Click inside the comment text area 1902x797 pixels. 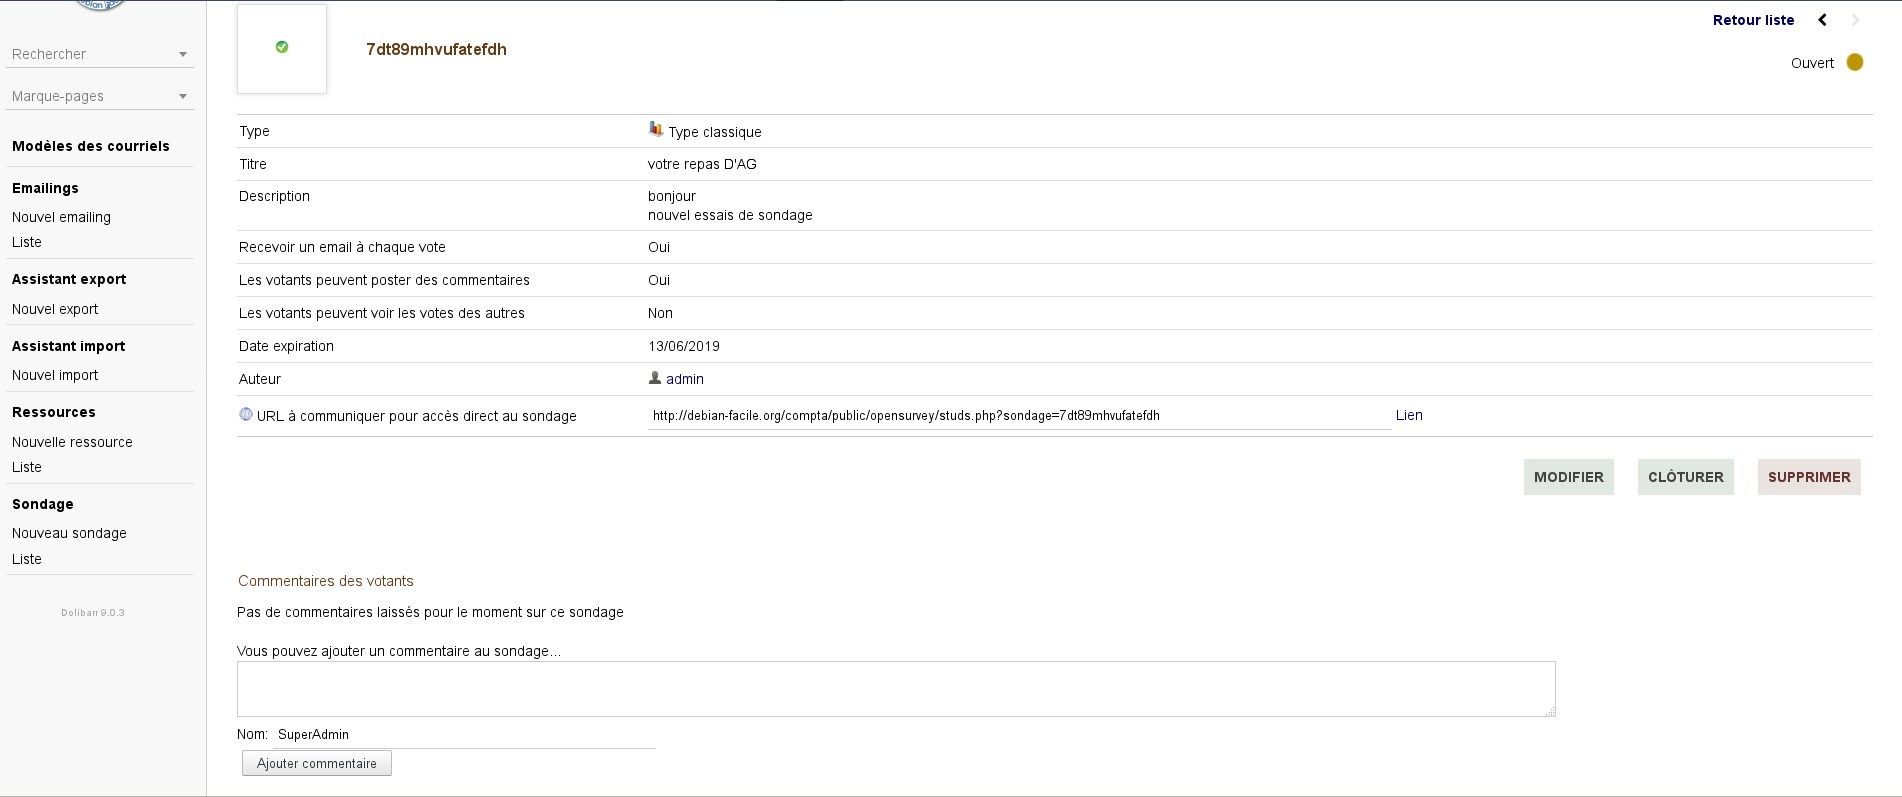point(895,688)
